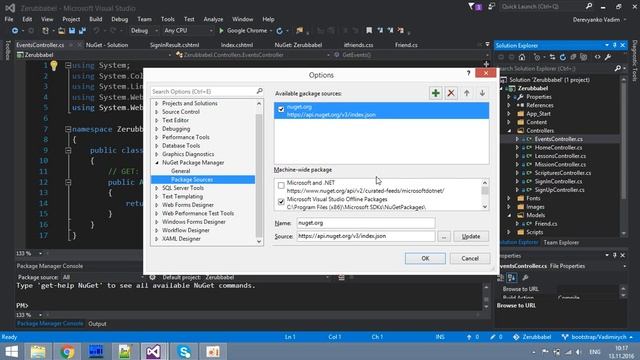
Task: Switch to the Team Explorer tab
Action: pos(561,242)
